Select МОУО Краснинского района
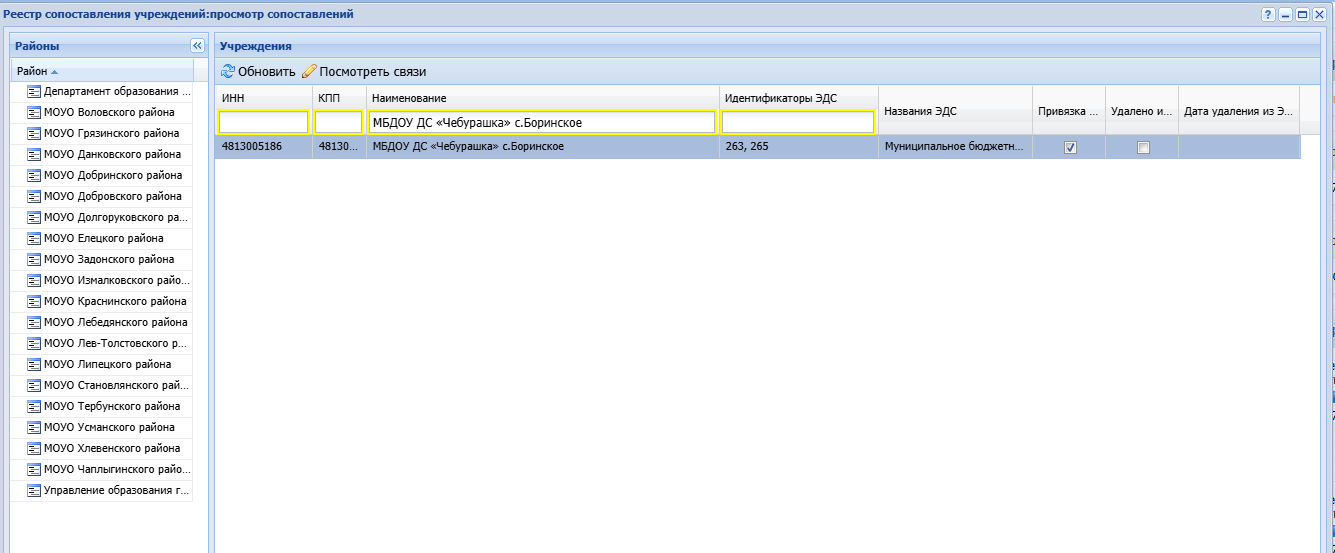Screen dimensions: 1335x553 [106, 301]
